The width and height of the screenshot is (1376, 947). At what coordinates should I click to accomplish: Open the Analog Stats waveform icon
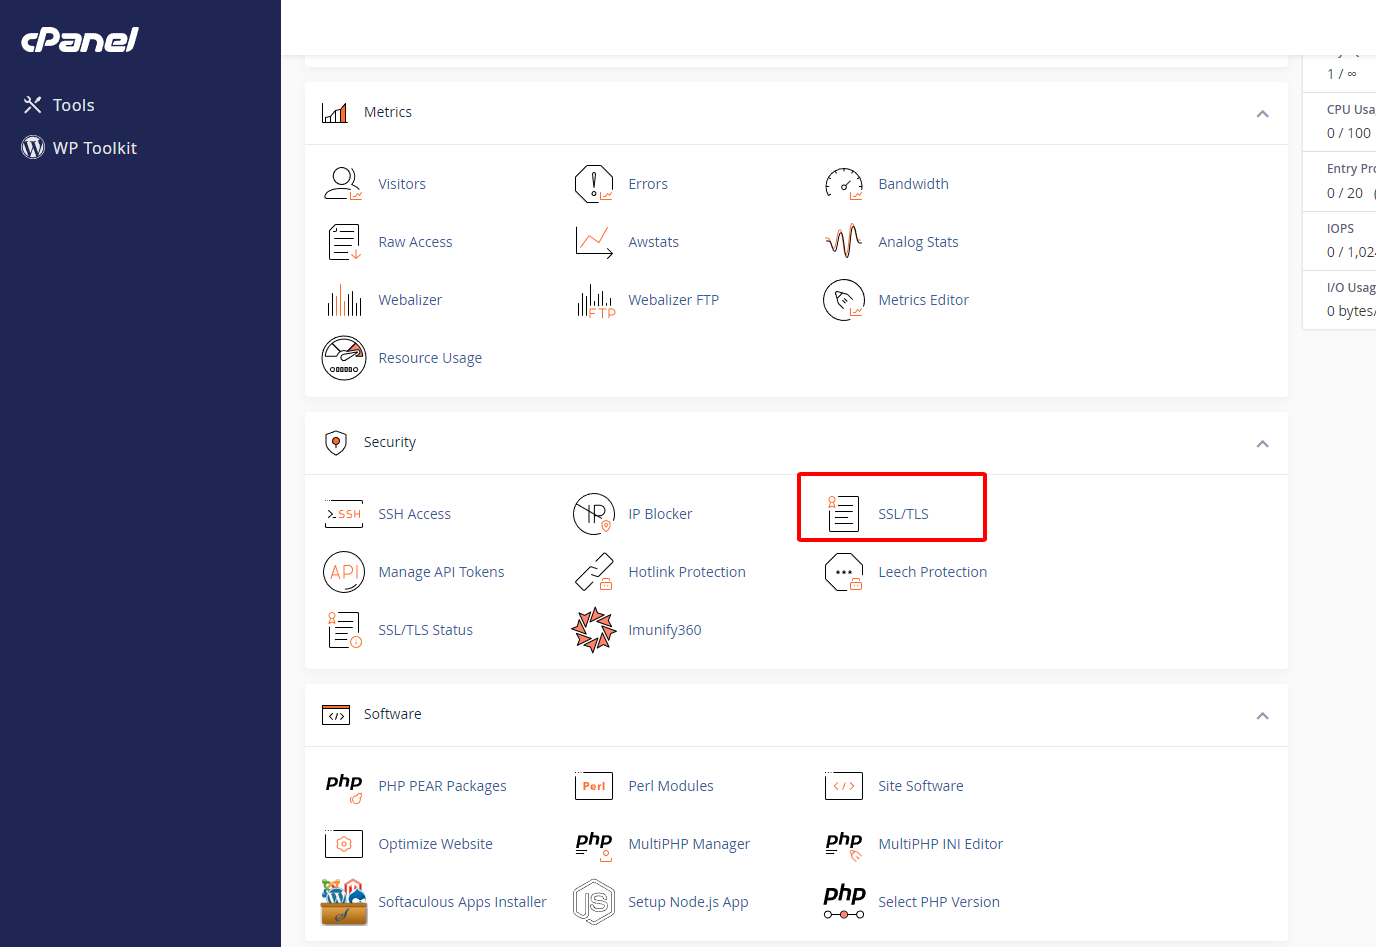843,242
